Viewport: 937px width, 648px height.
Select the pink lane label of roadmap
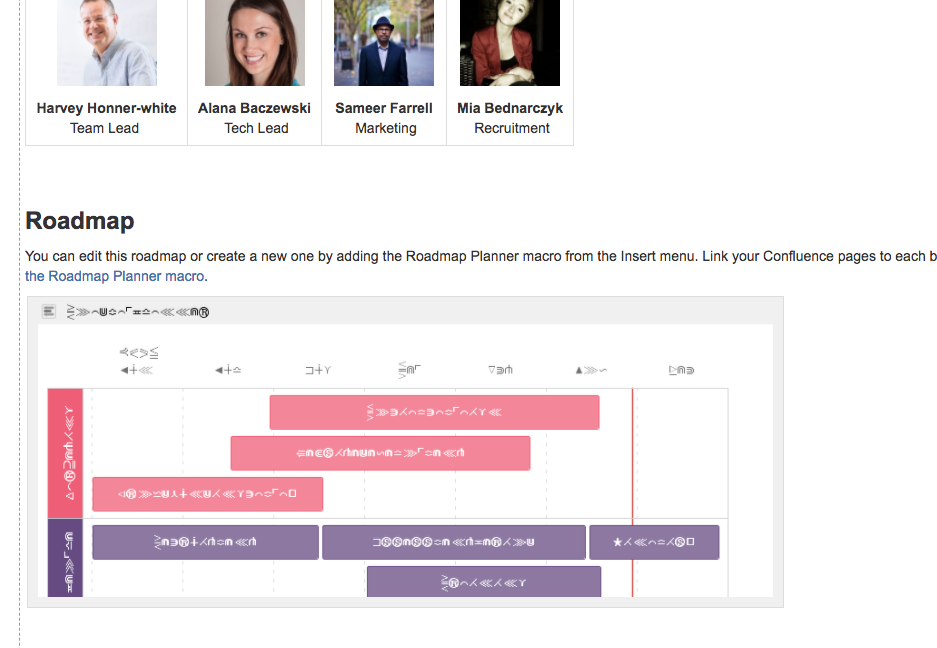pyautogui.click(x=65, y=453)
